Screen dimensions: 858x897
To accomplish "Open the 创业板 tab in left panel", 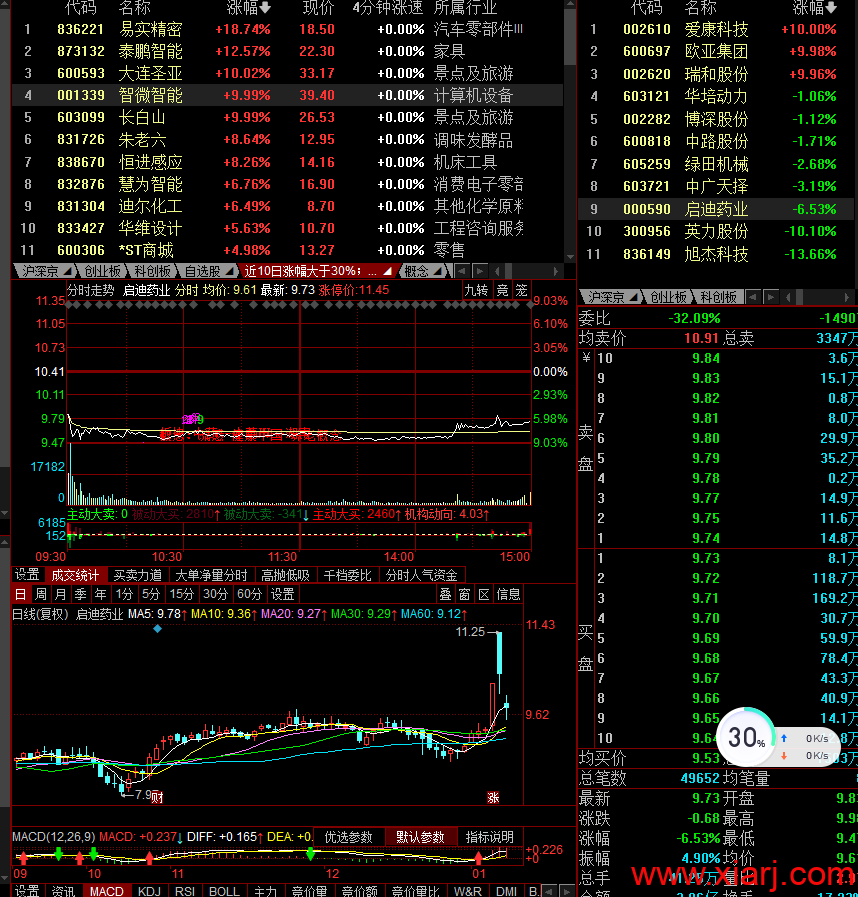I will tap(103, 271).
